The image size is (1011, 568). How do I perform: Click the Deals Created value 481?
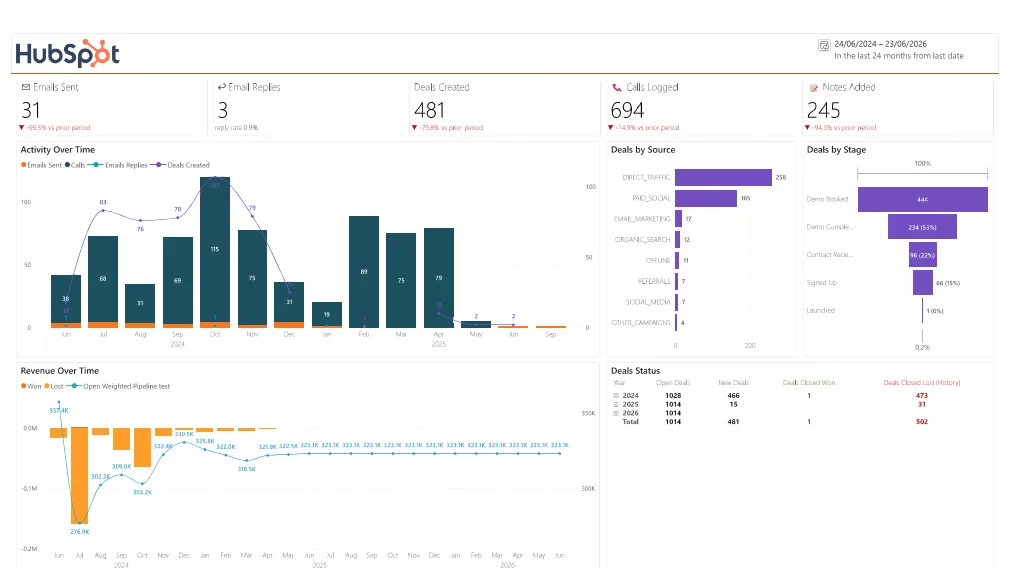point(429,110)
